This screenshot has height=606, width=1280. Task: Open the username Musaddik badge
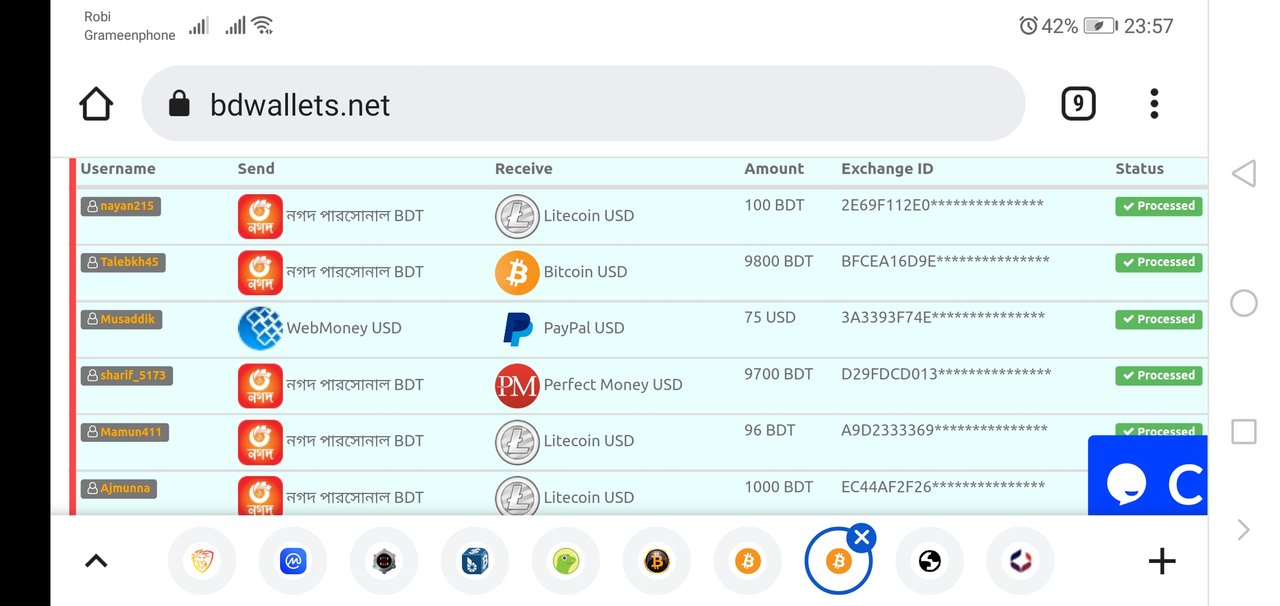pyautogui.click(x=121, y=319)
